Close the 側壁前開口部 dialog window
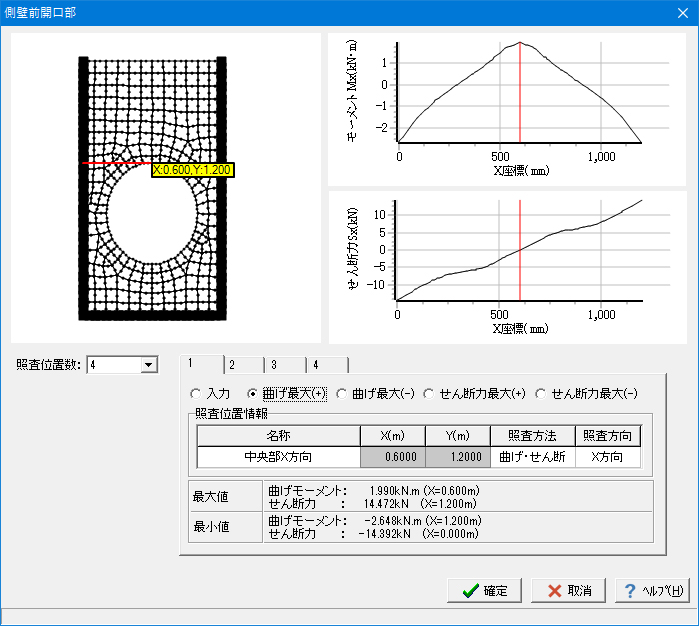This screenshot has height=626, width=699. point(683,13)
